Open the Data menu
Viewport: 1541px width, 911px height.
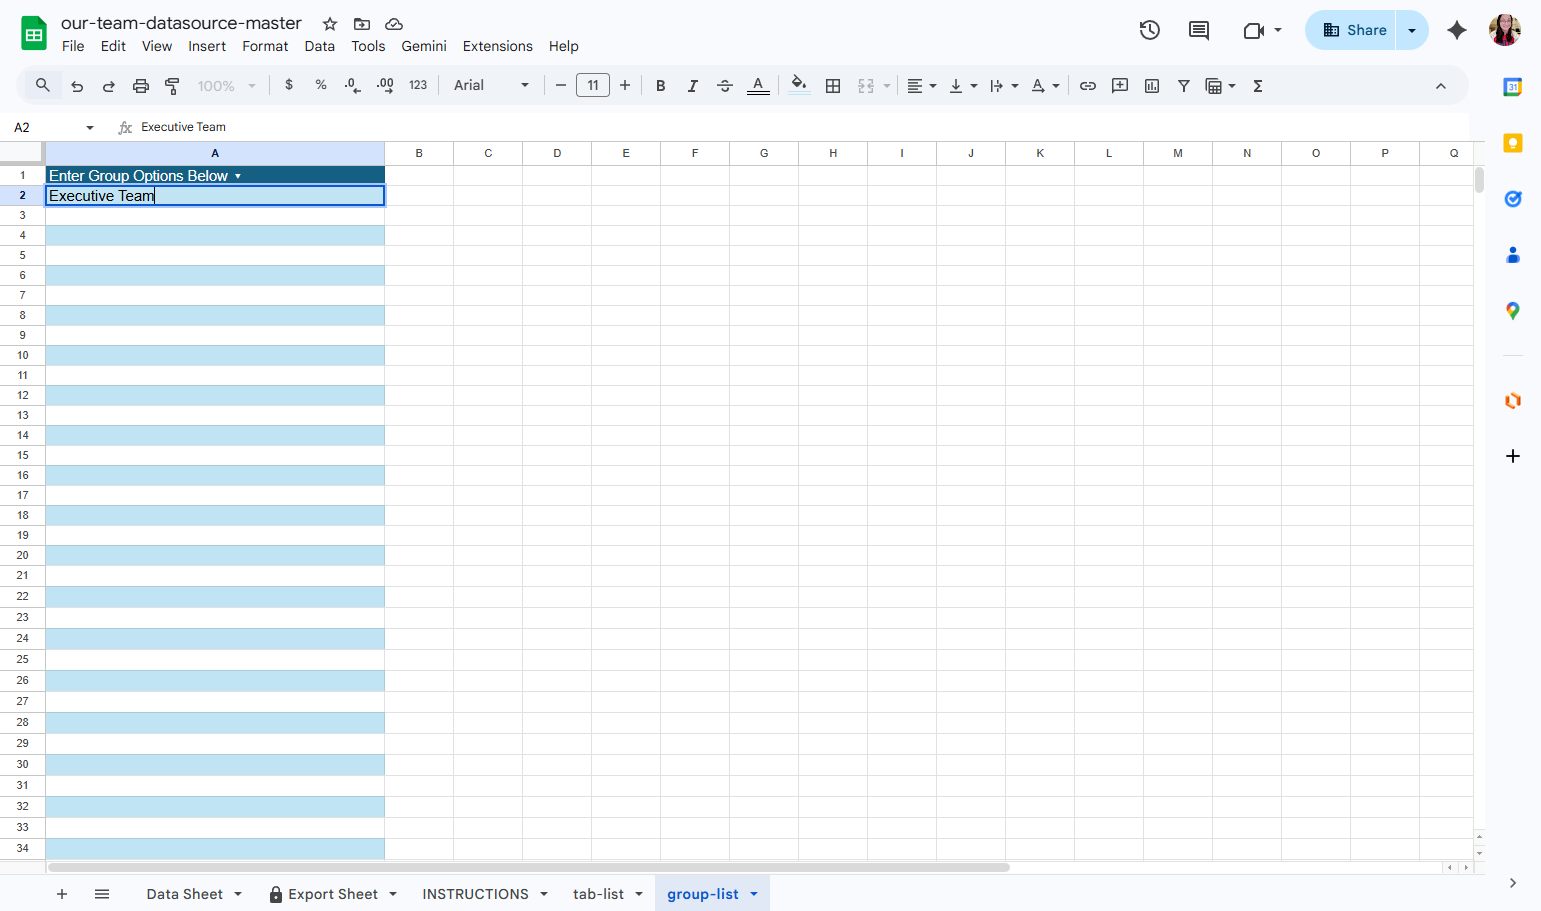coord(320,46)
